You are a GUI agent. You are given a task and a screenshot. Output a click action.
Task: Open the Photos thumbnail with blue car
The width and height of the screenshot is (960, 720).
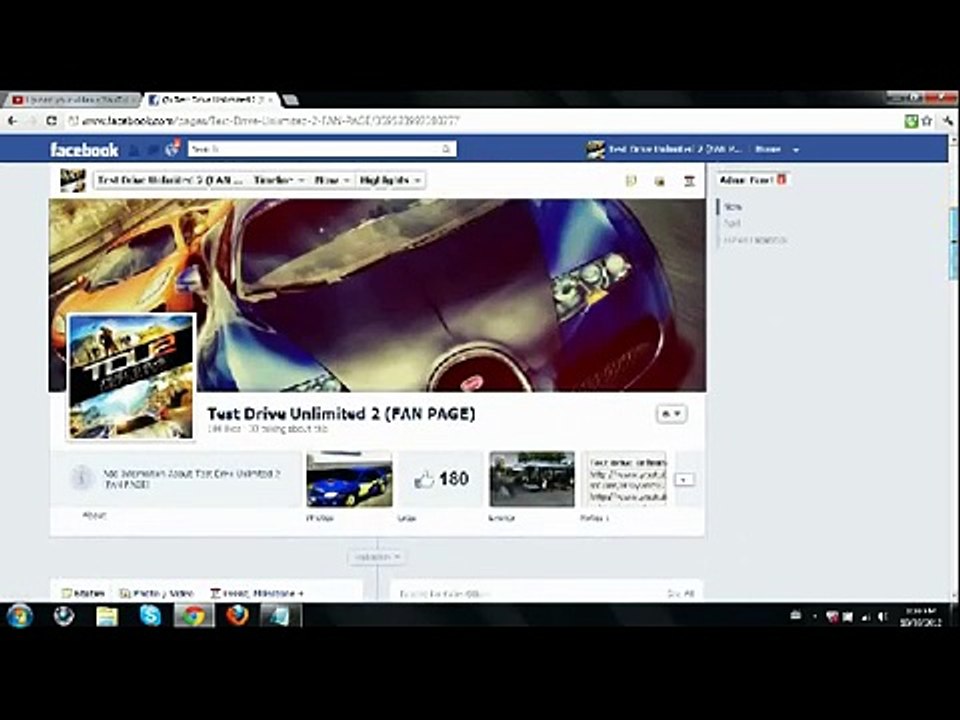point(350,479)
